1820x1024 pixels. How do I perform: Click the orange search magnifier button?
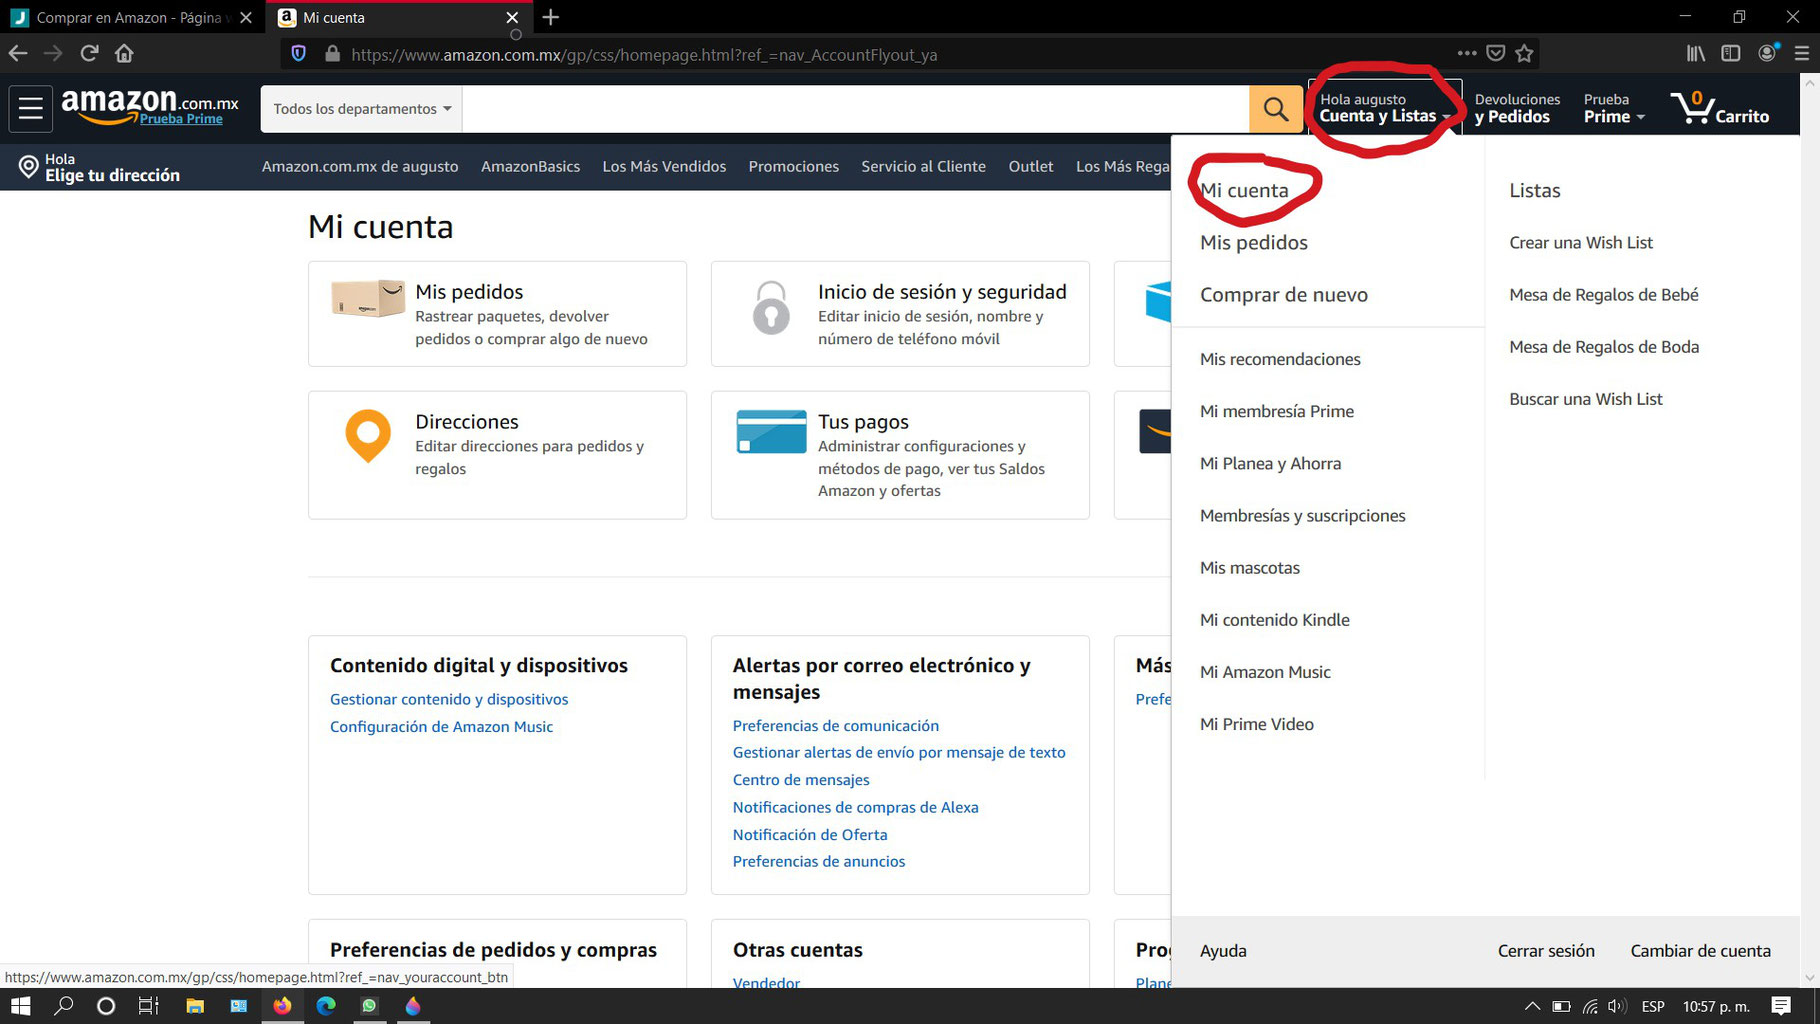click(1275, 108)
